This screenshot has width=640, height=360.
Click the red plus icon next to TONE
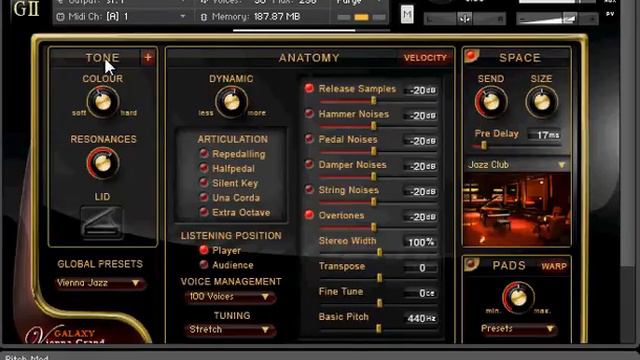[x=148, y=58]
